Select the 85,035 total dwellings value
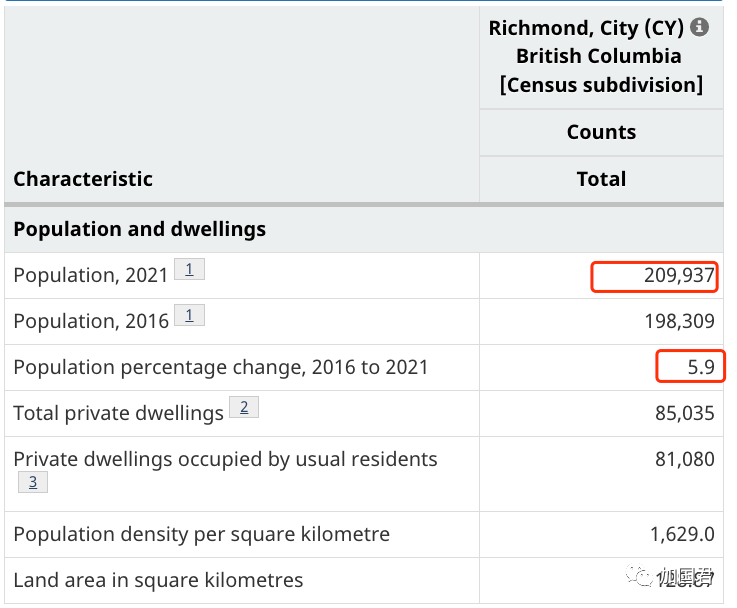737x608 pixels. [x=685, y=413]
